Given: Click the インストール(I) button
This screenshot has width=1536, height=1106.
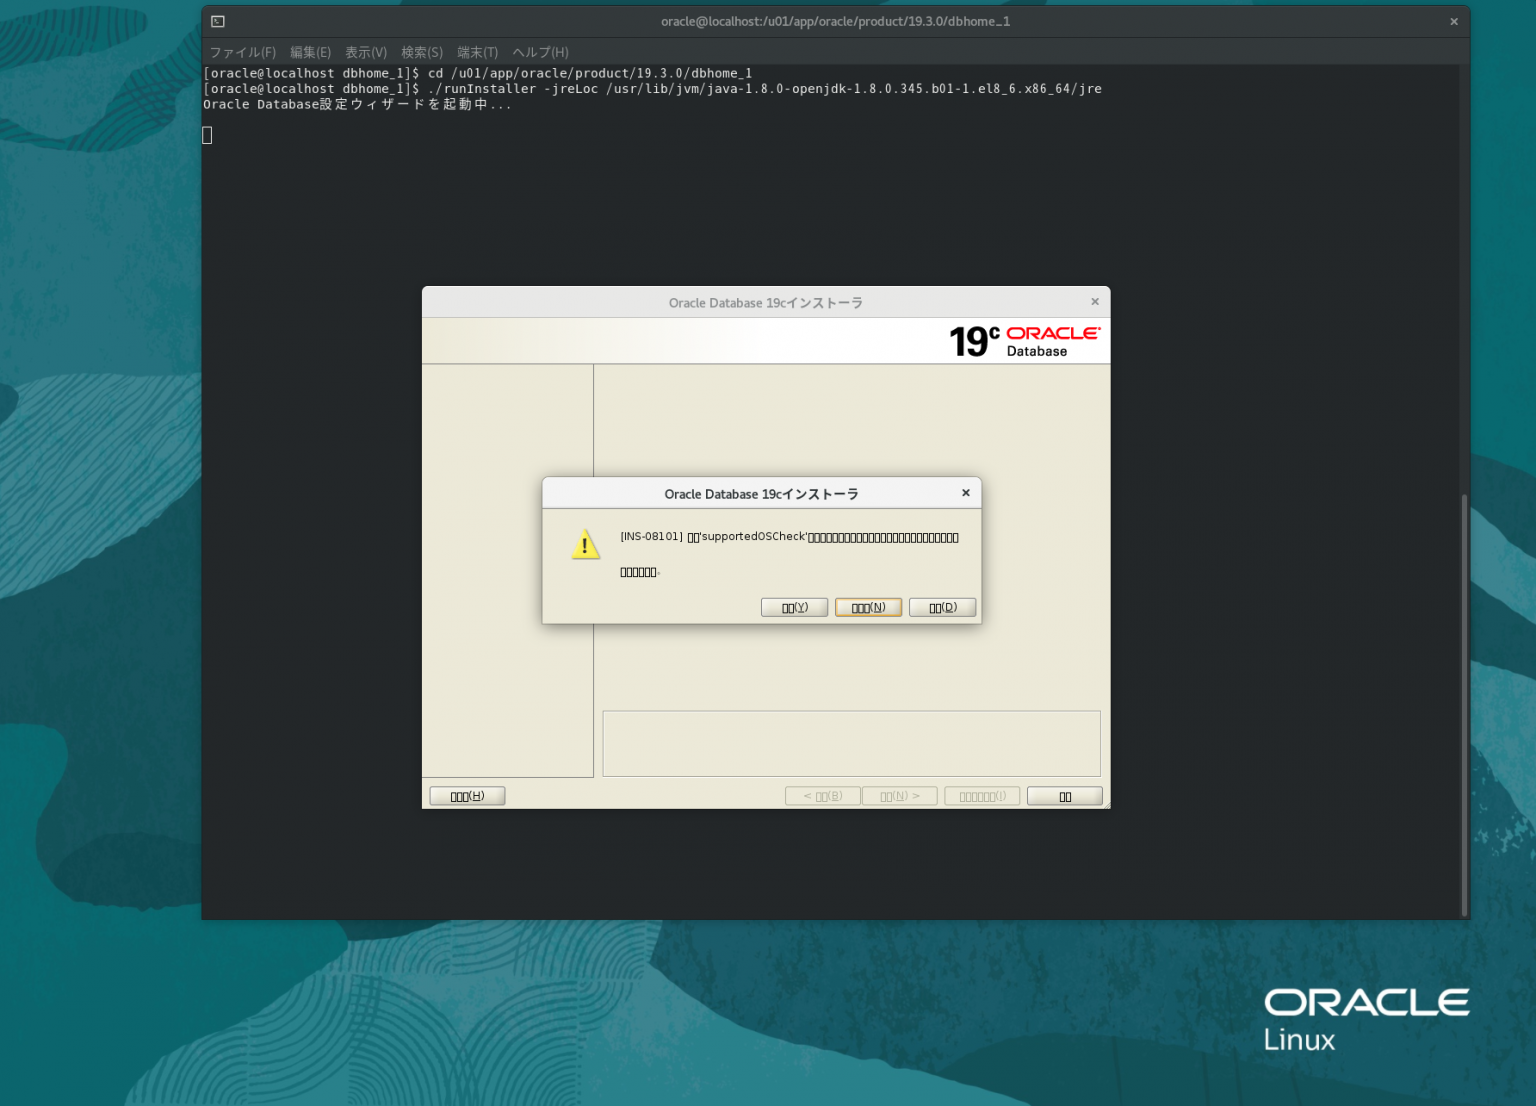Looking at the screenshot, I should 981,795.
